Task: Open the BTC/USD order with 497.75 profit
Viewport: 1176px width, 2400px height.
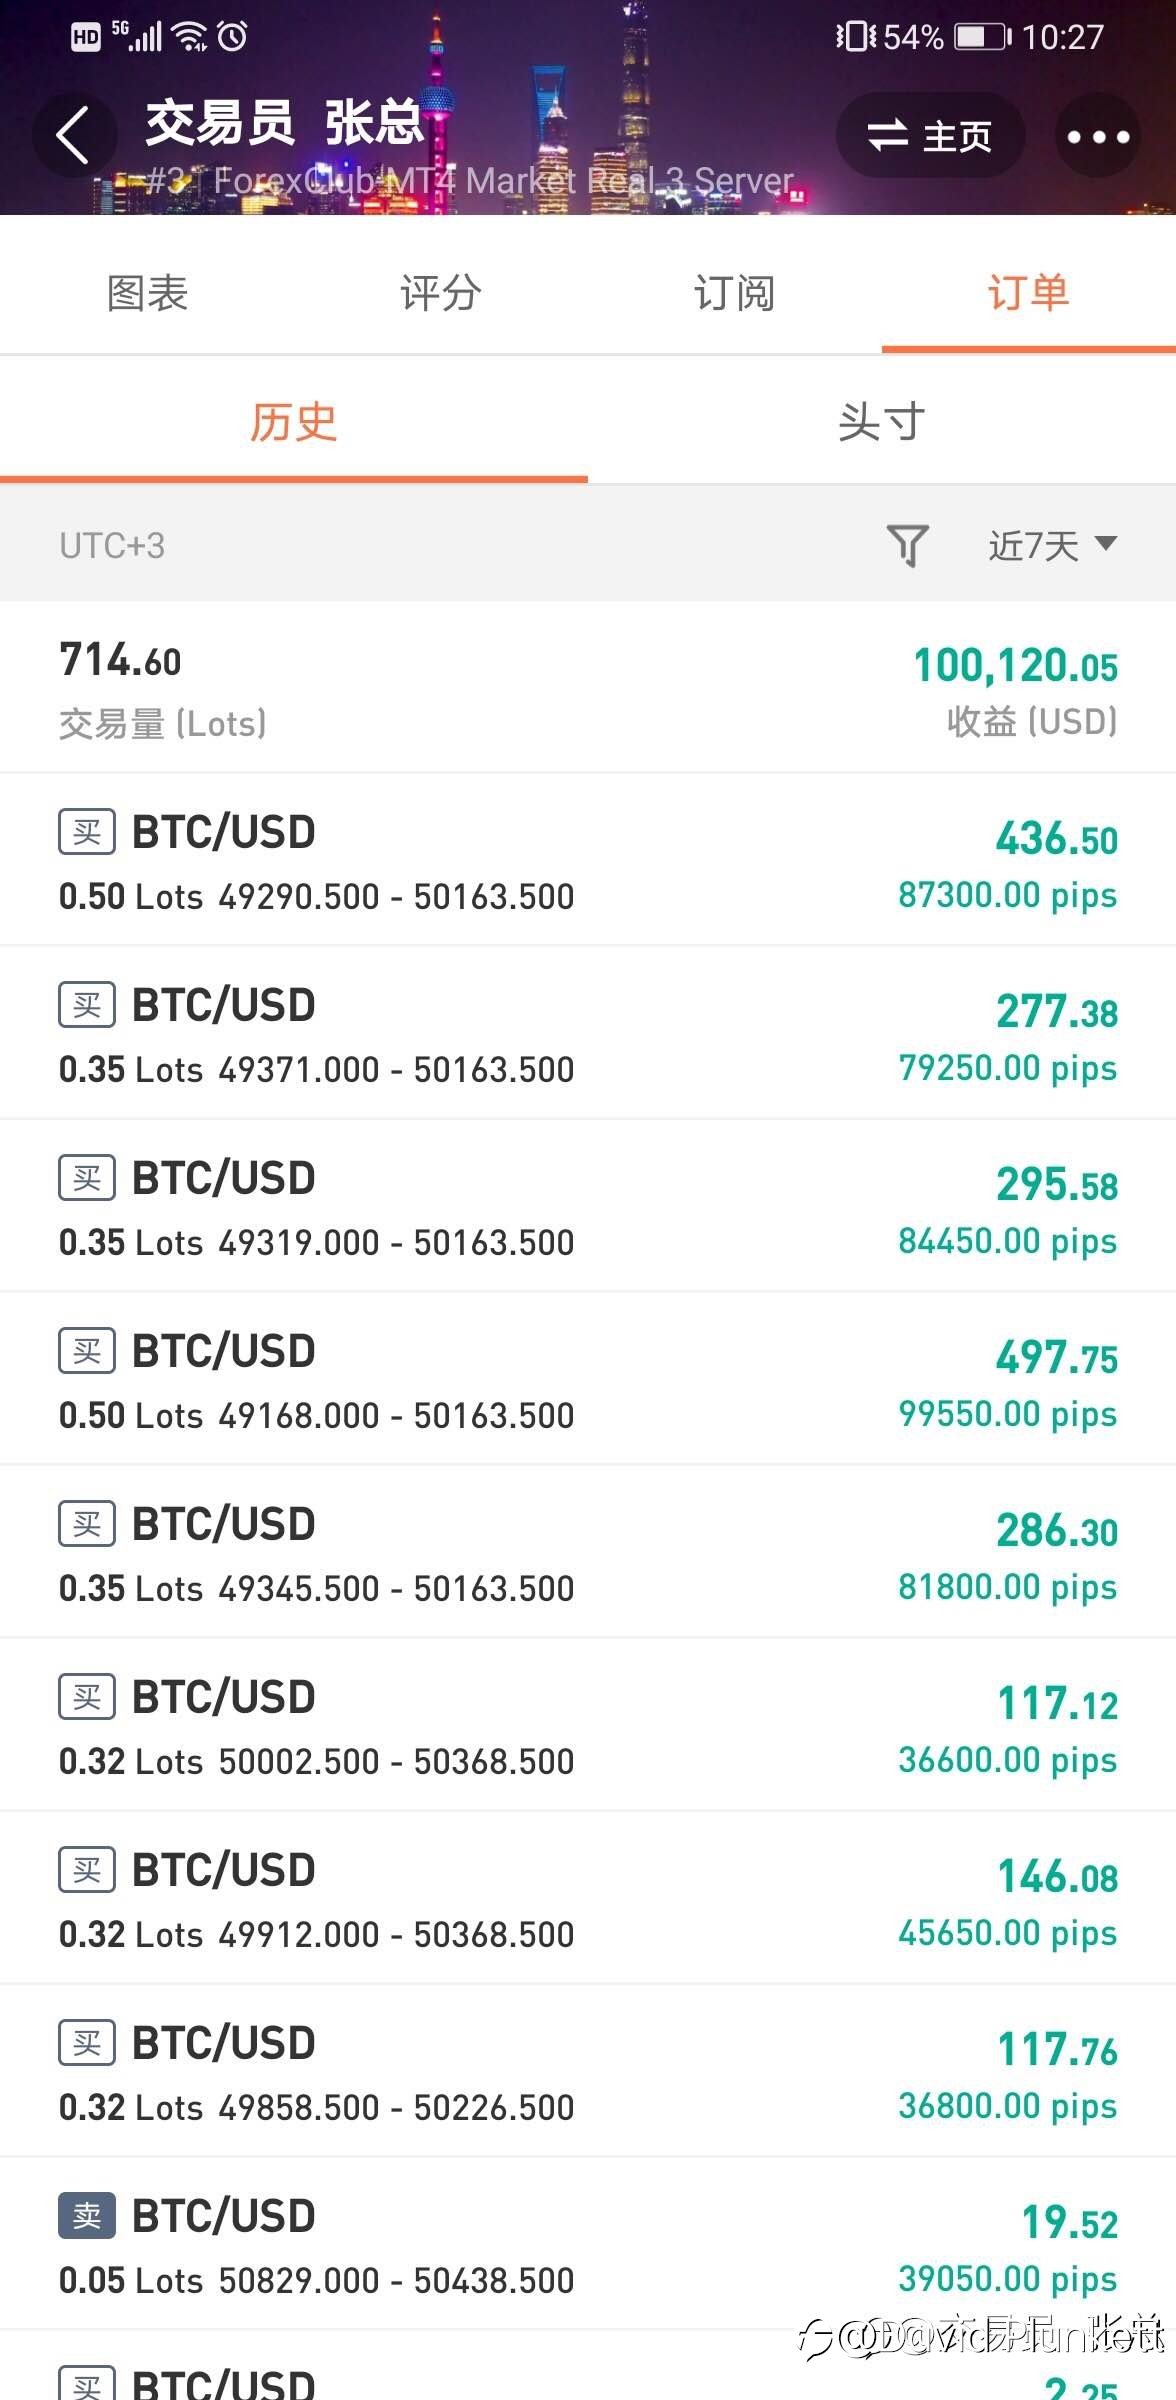Action: [588, 1379]
